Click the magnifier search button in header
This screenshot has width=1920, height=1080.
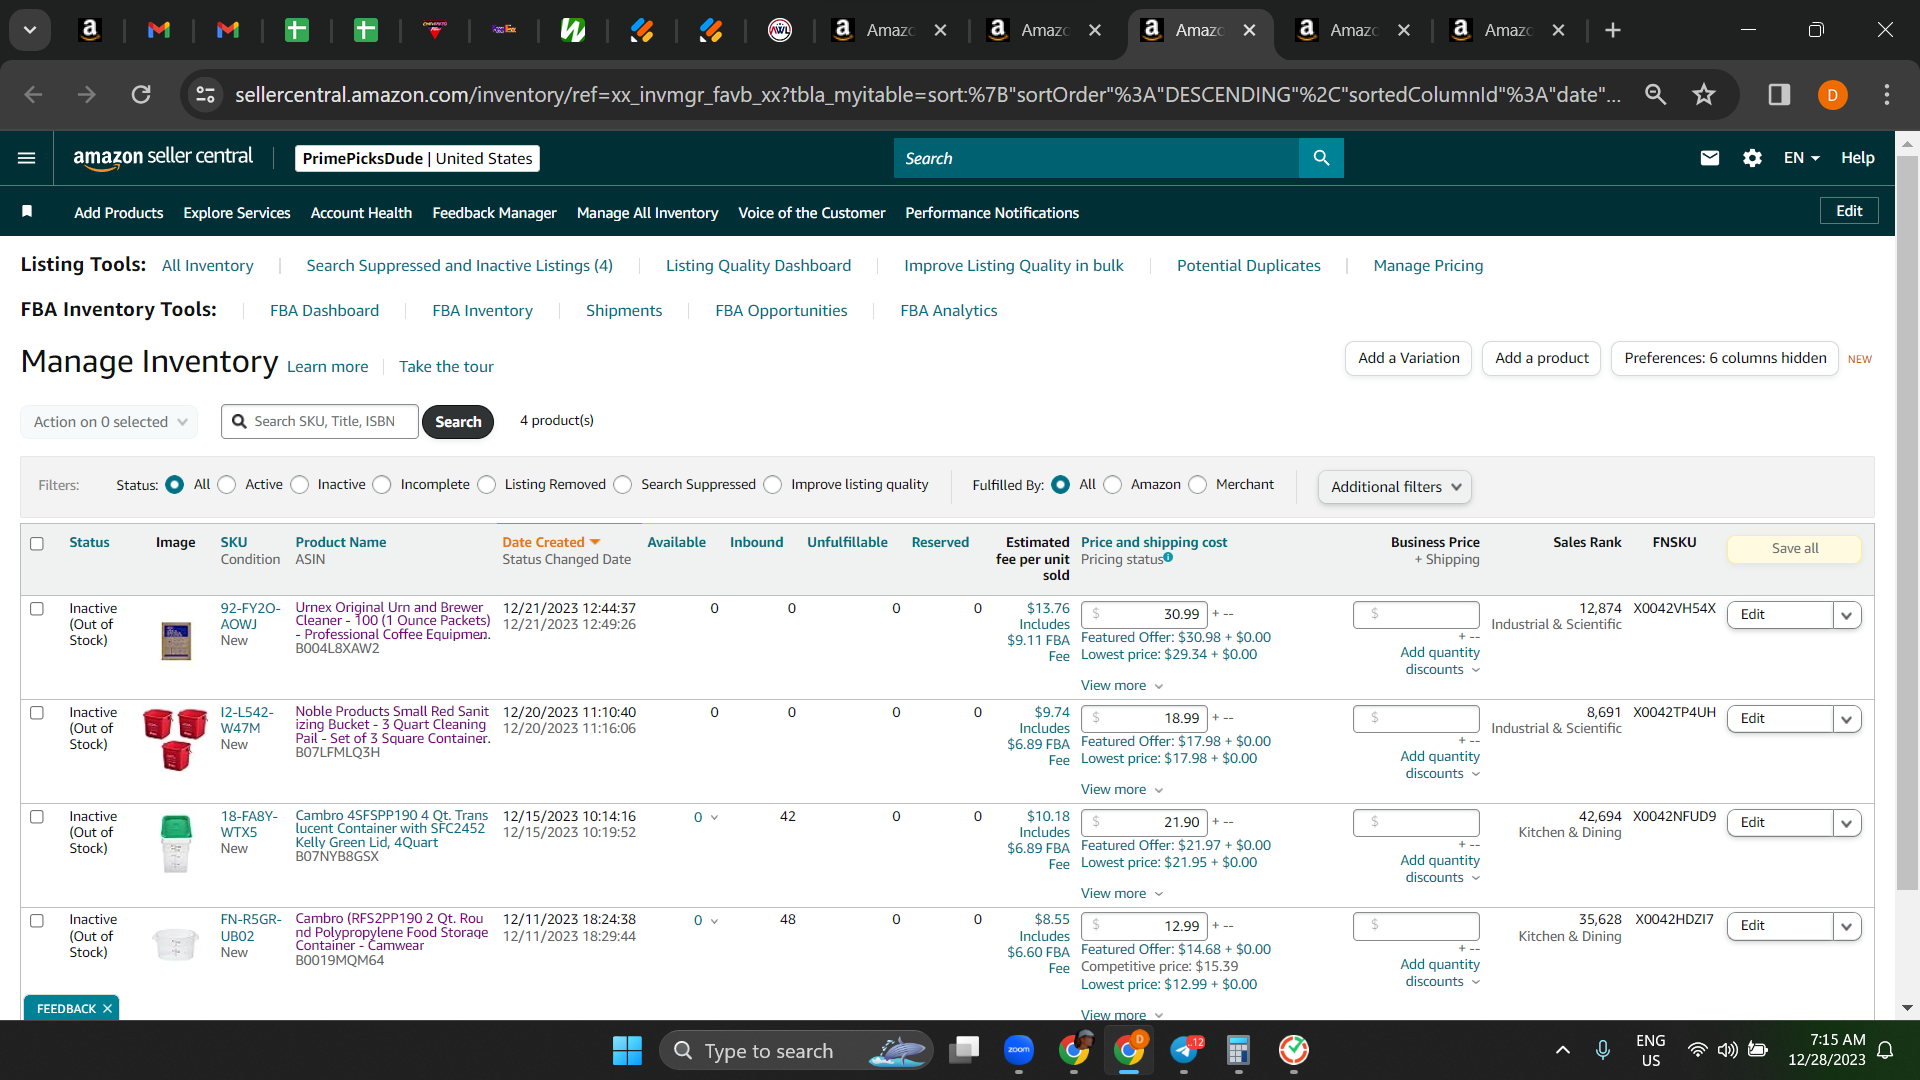pos(1321,158)
